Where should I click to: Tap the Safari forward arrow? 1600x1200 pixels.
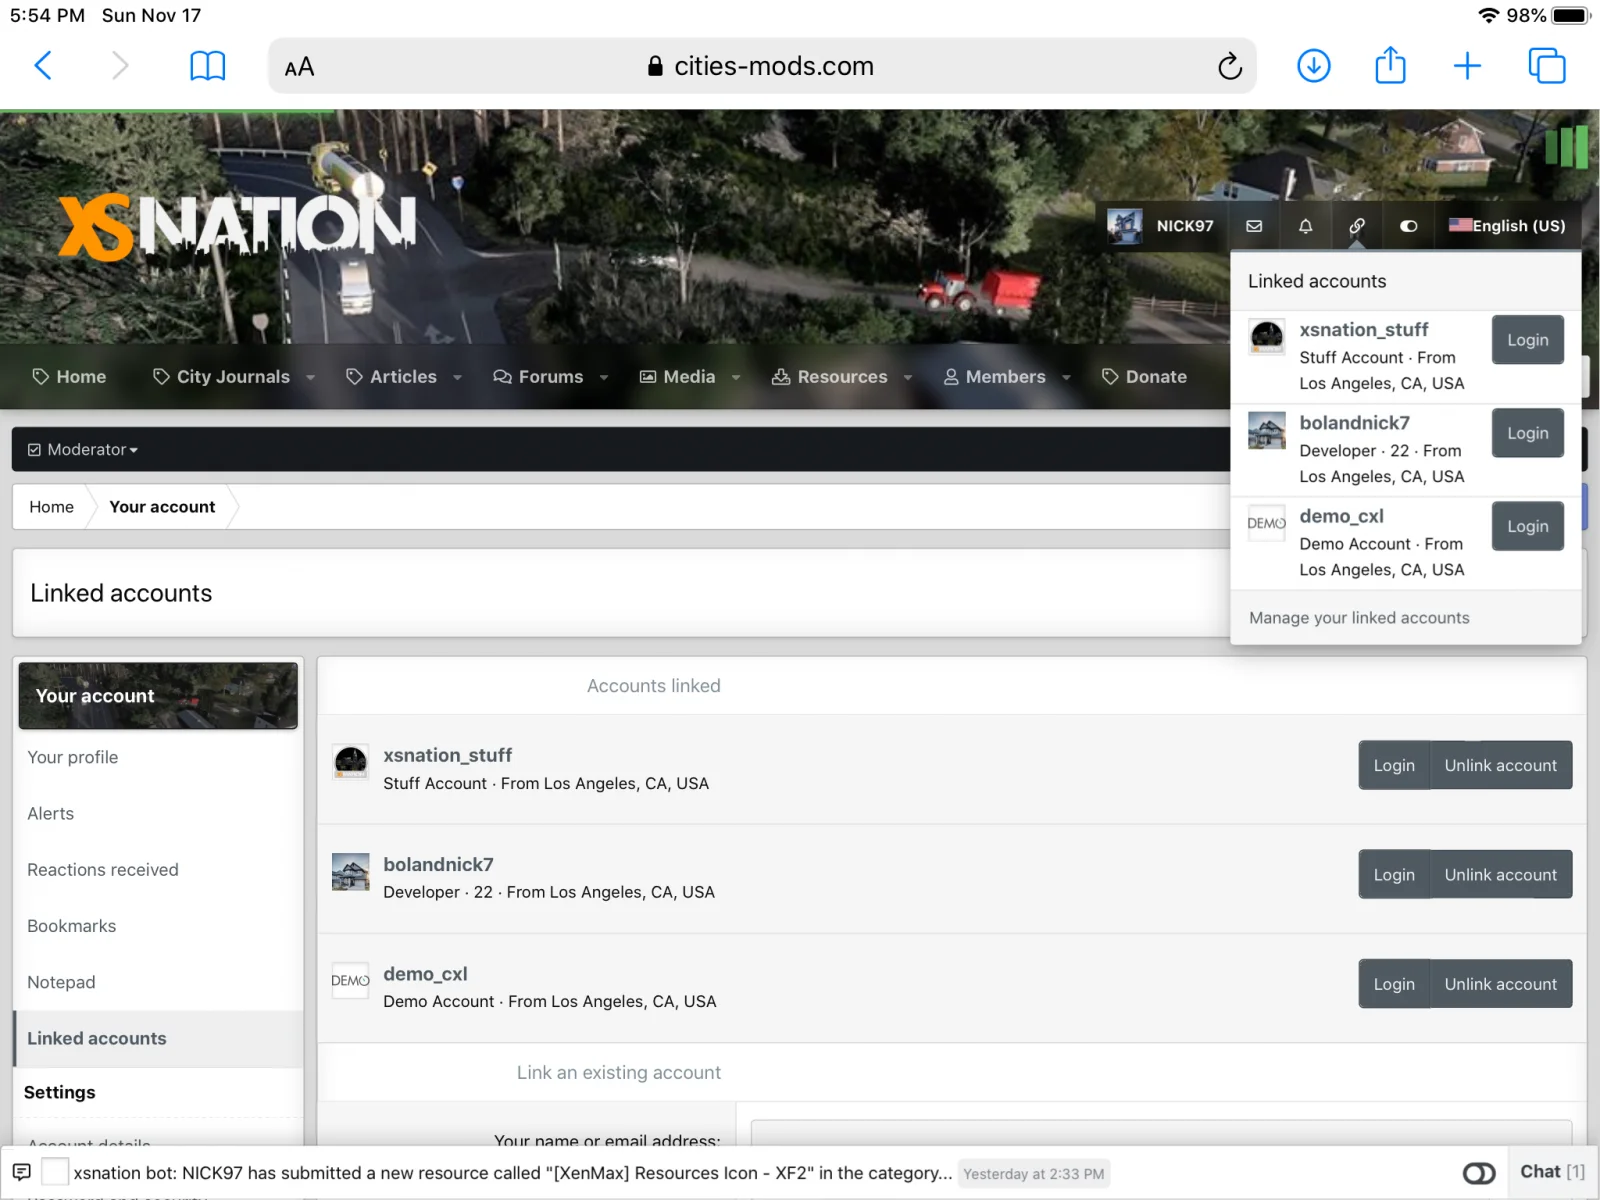[120, 66]
